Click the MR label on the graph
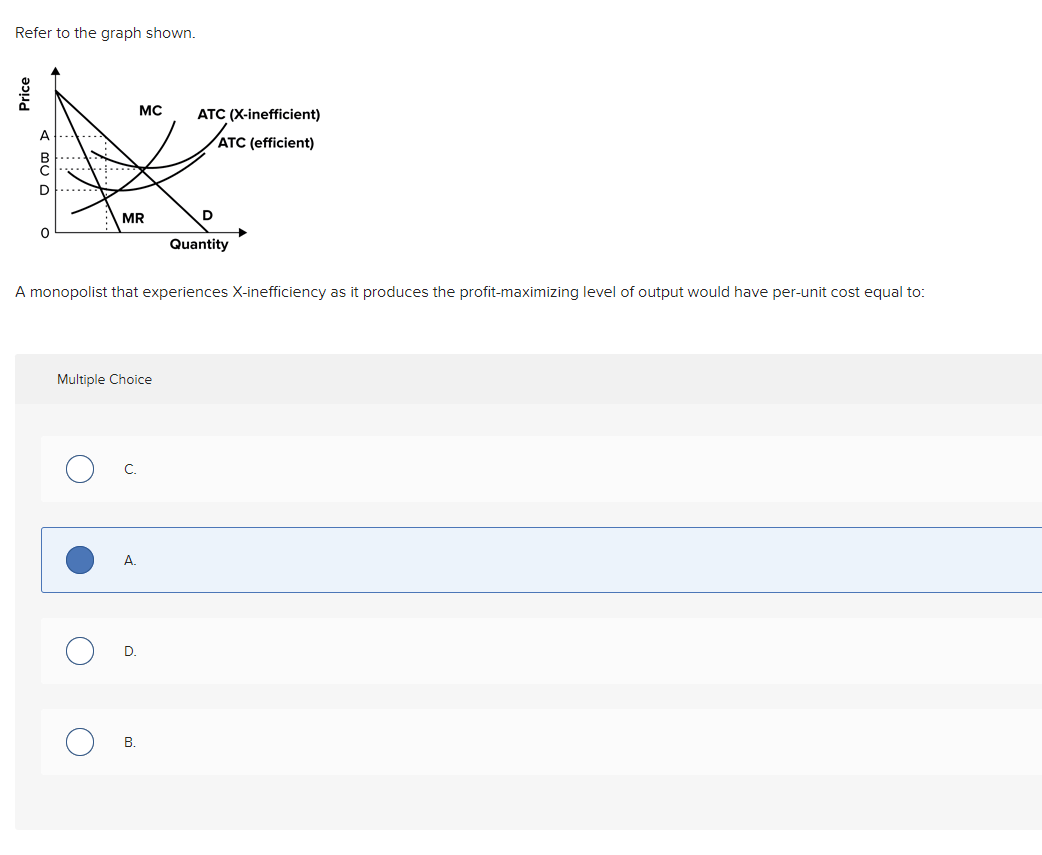Screen dimensions: 1042x855 [x=132, y=218]
